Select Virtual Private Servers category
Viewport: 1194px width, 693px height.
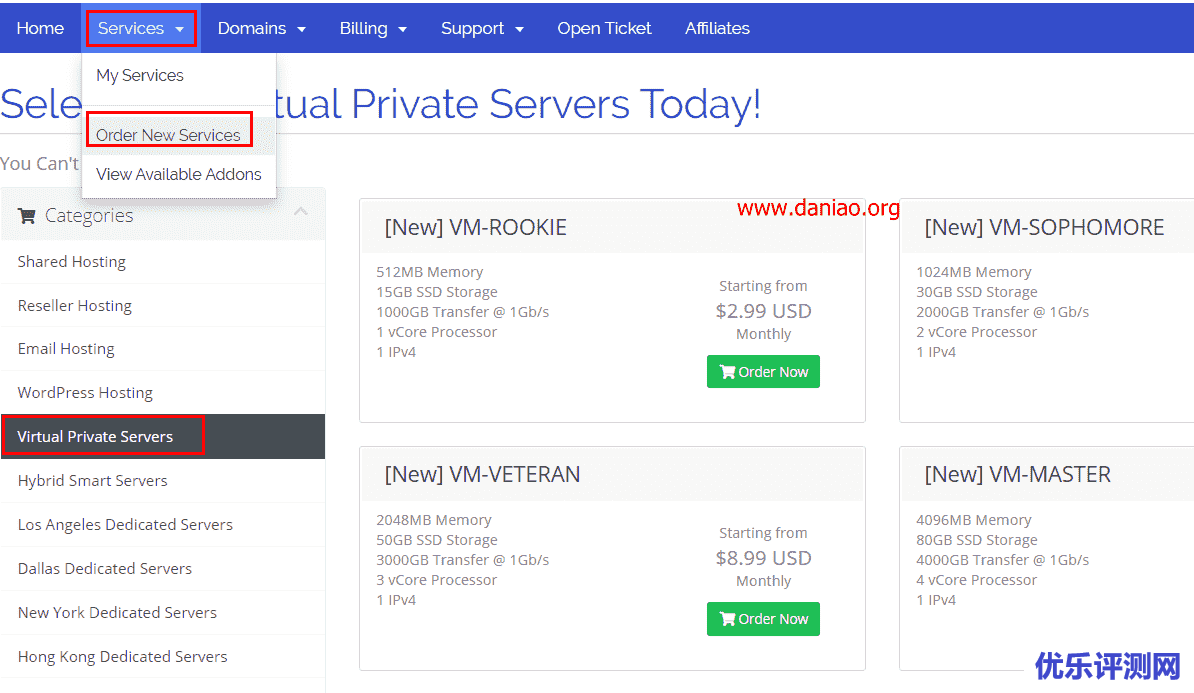(x=96, y=437)
